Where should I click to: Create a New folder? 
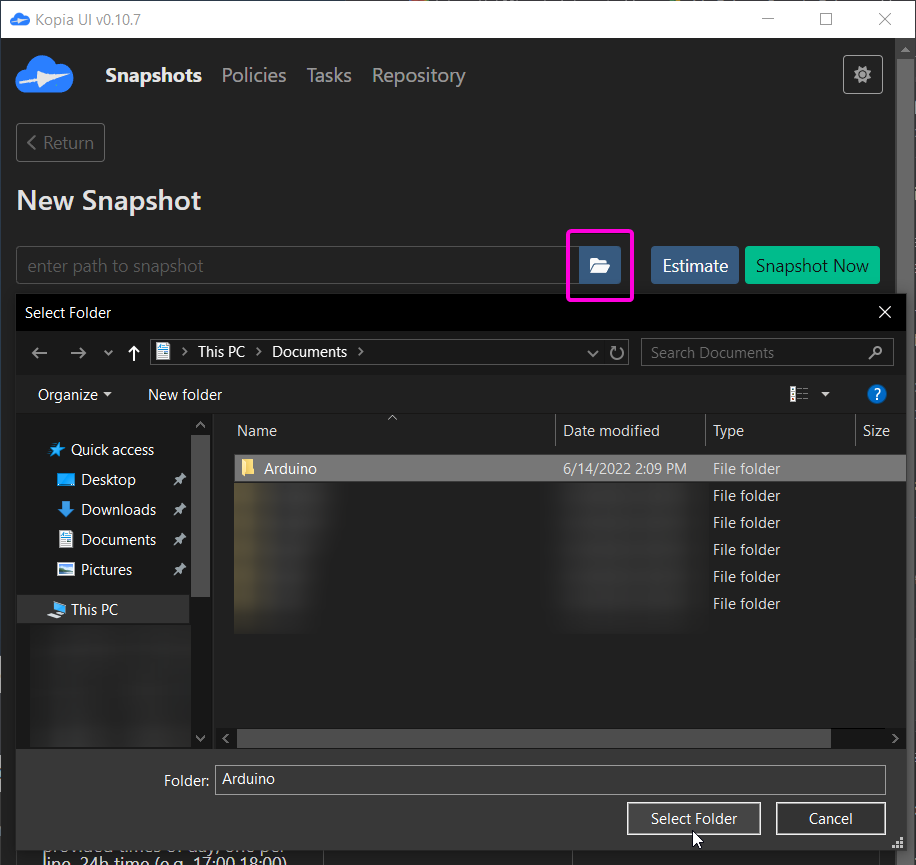(185, 395)
